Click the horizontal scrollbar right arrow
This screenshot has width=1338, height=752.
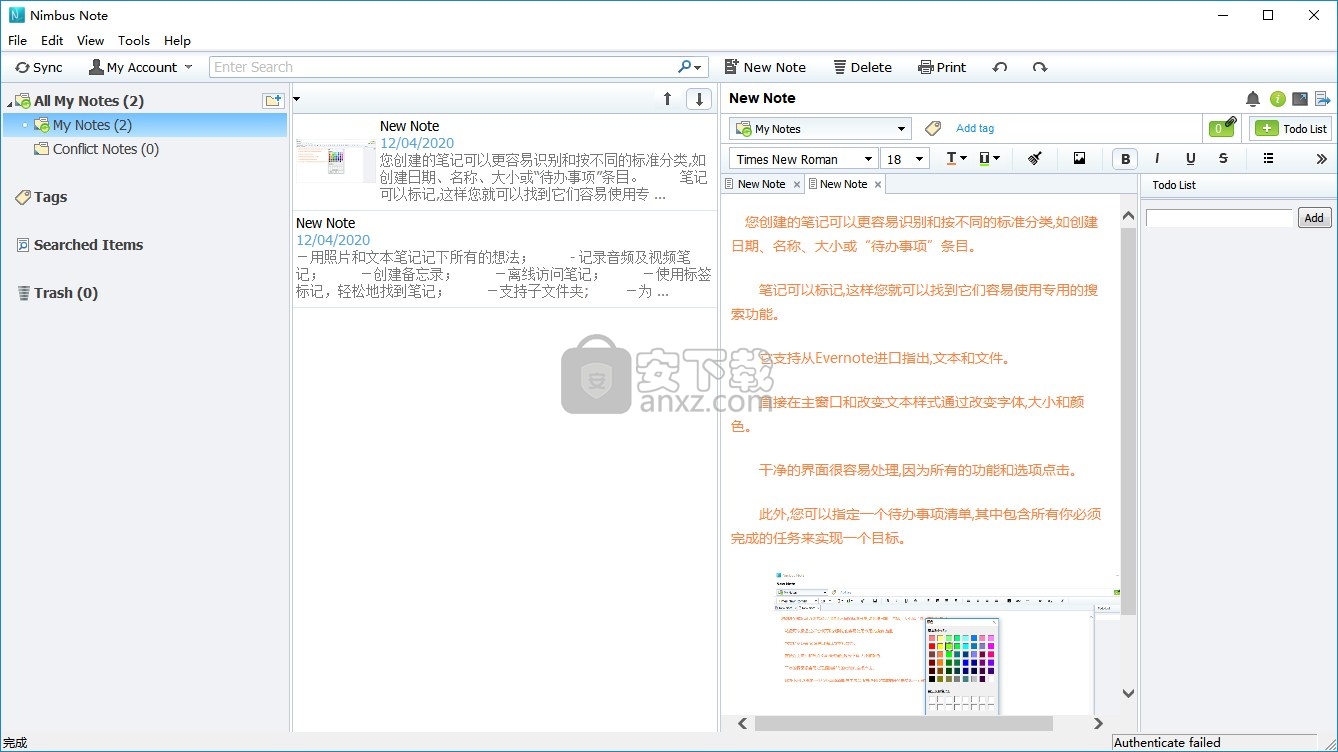pyautogui.click(x=1098, y=723)
